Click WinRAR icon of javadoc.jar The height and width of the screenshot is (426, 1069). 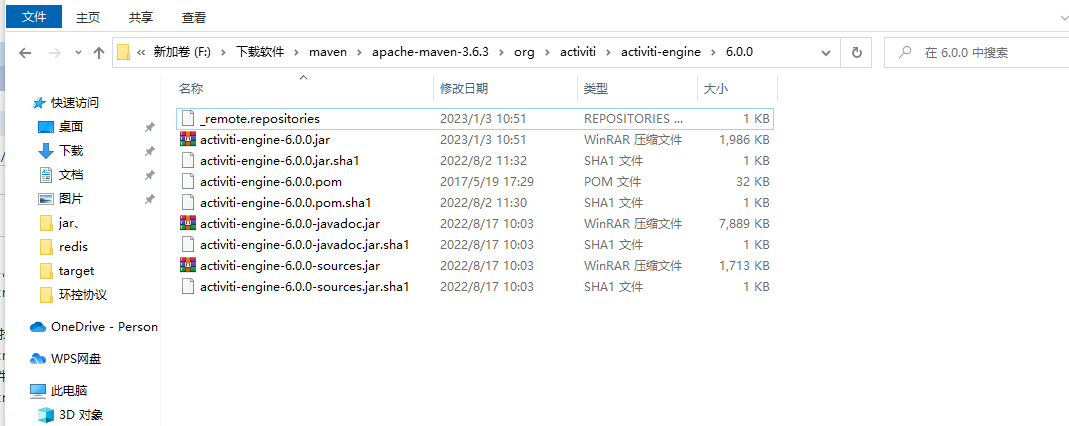pos(187,223)
